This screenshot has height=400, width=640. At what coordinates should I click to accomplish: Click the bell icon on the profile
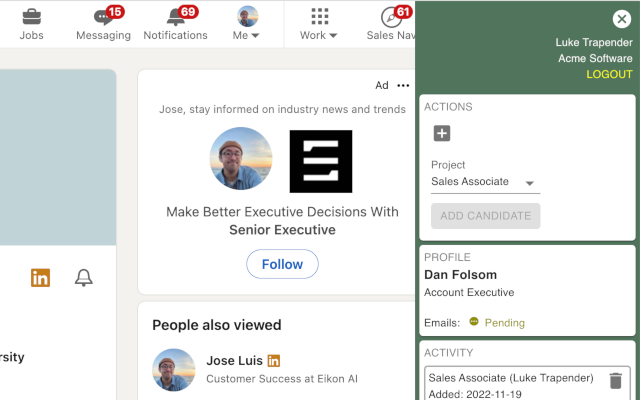pos(84,278)
